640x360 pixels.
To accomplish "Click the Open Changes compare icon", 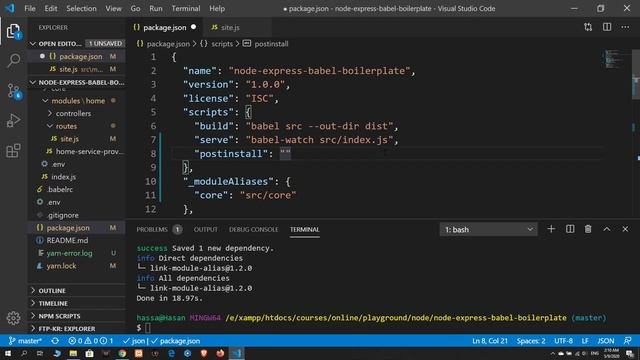I will coord(588,27).
